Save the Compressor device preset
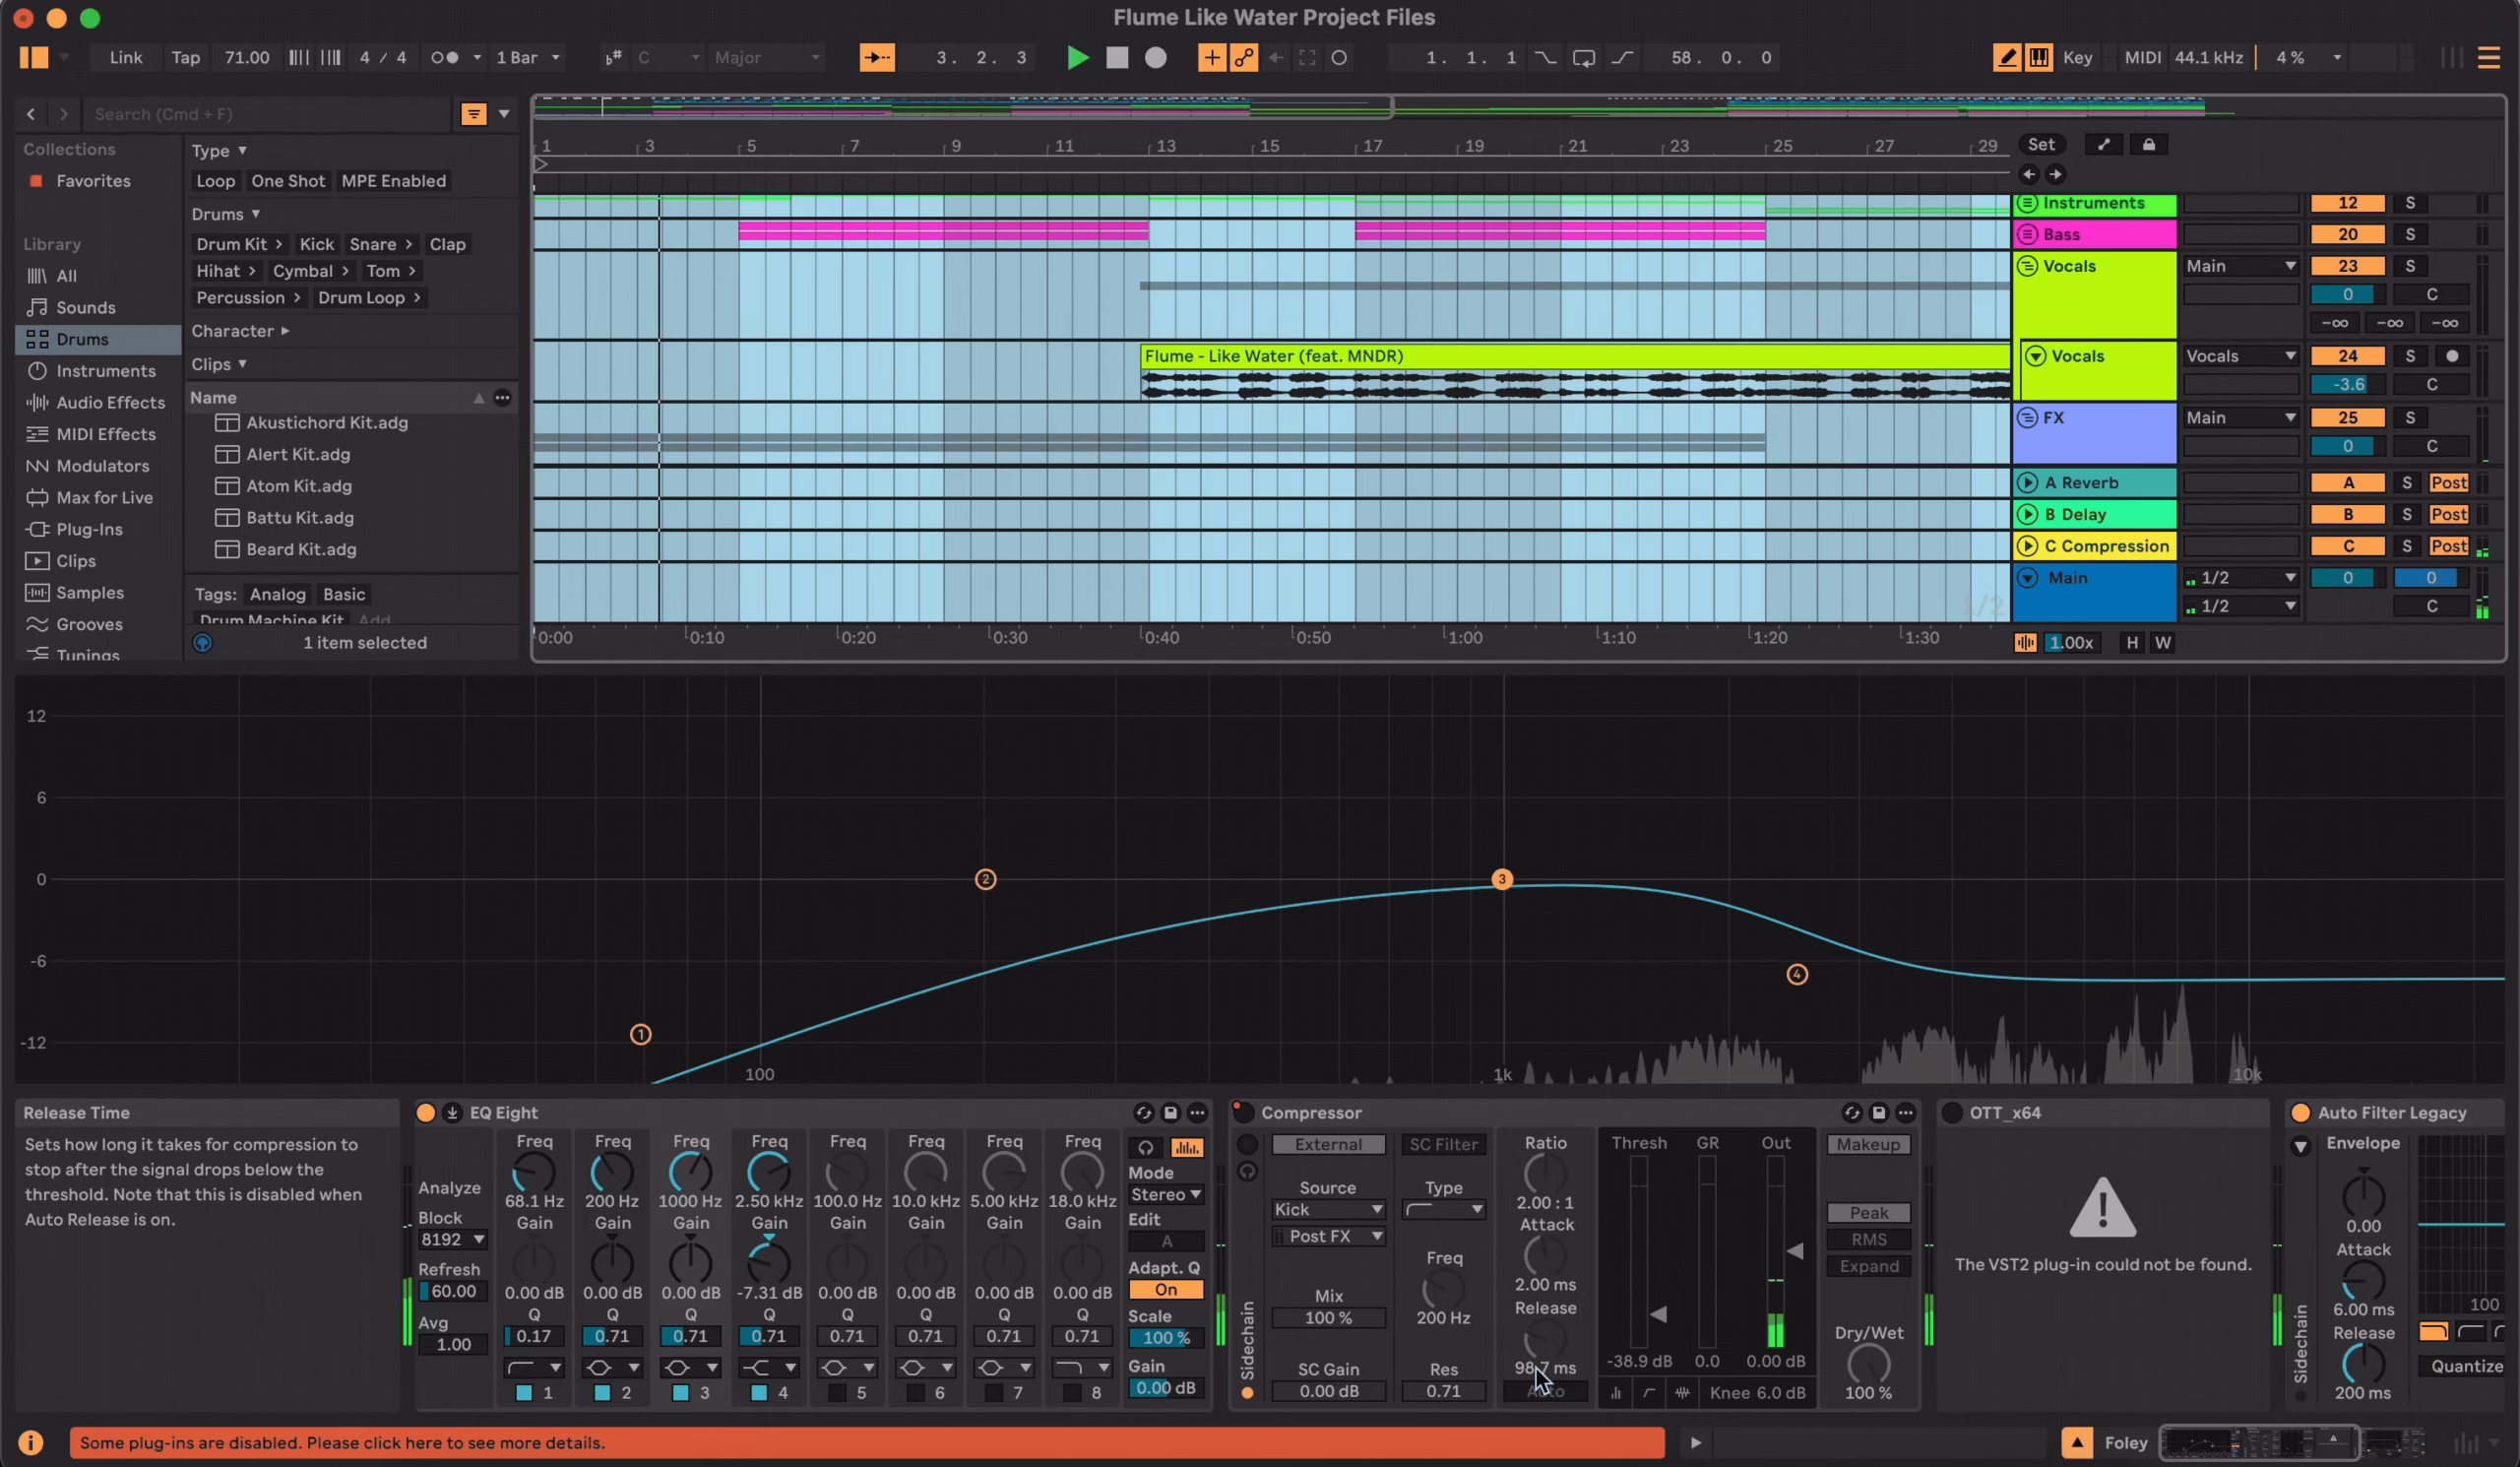Image resolution: width=2520 pixels, height=1467 pixels. 1879,1112
